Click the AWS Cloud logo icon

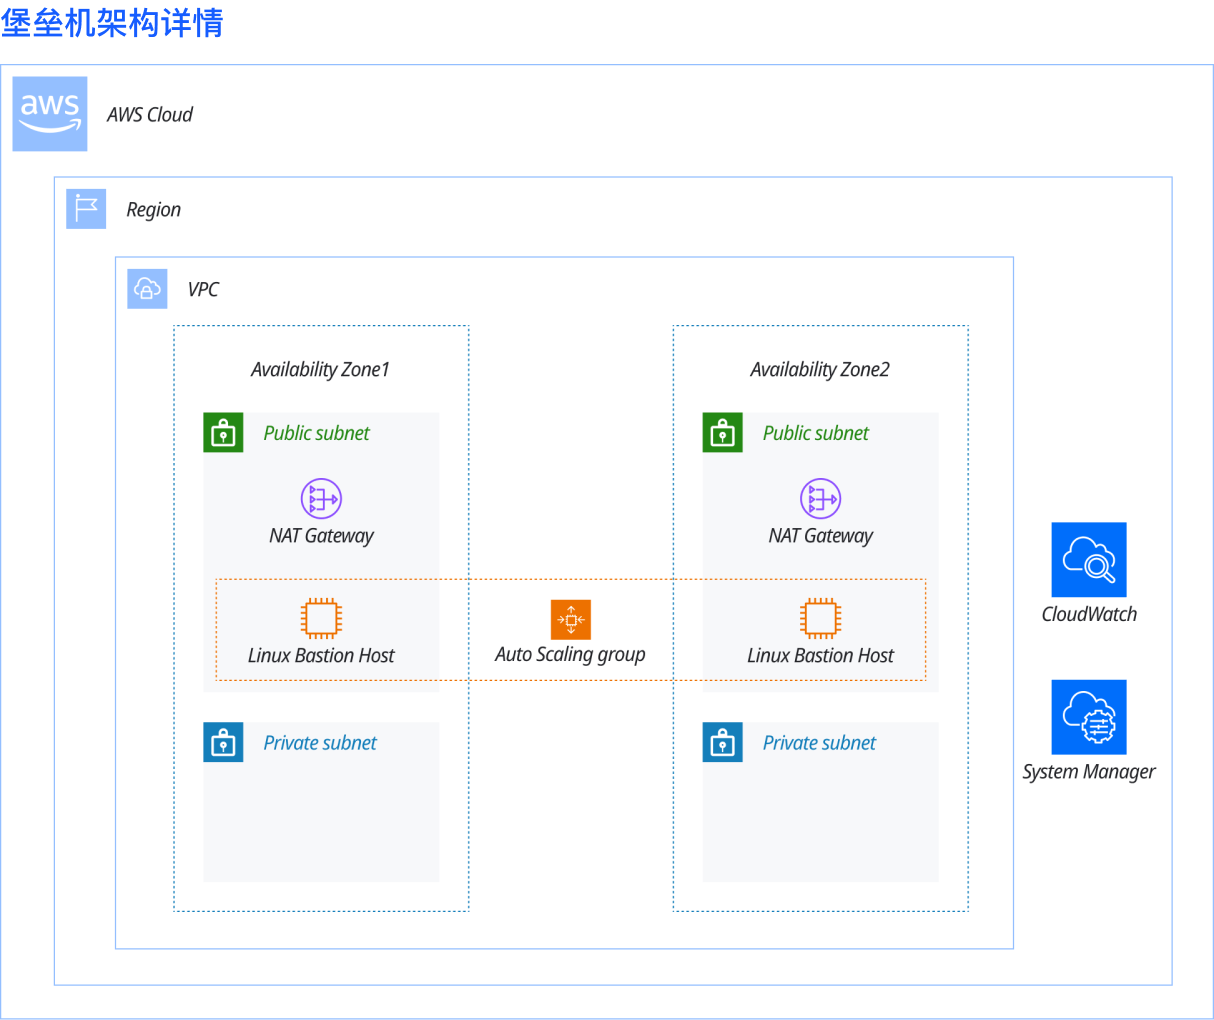(x=50, y=114)
